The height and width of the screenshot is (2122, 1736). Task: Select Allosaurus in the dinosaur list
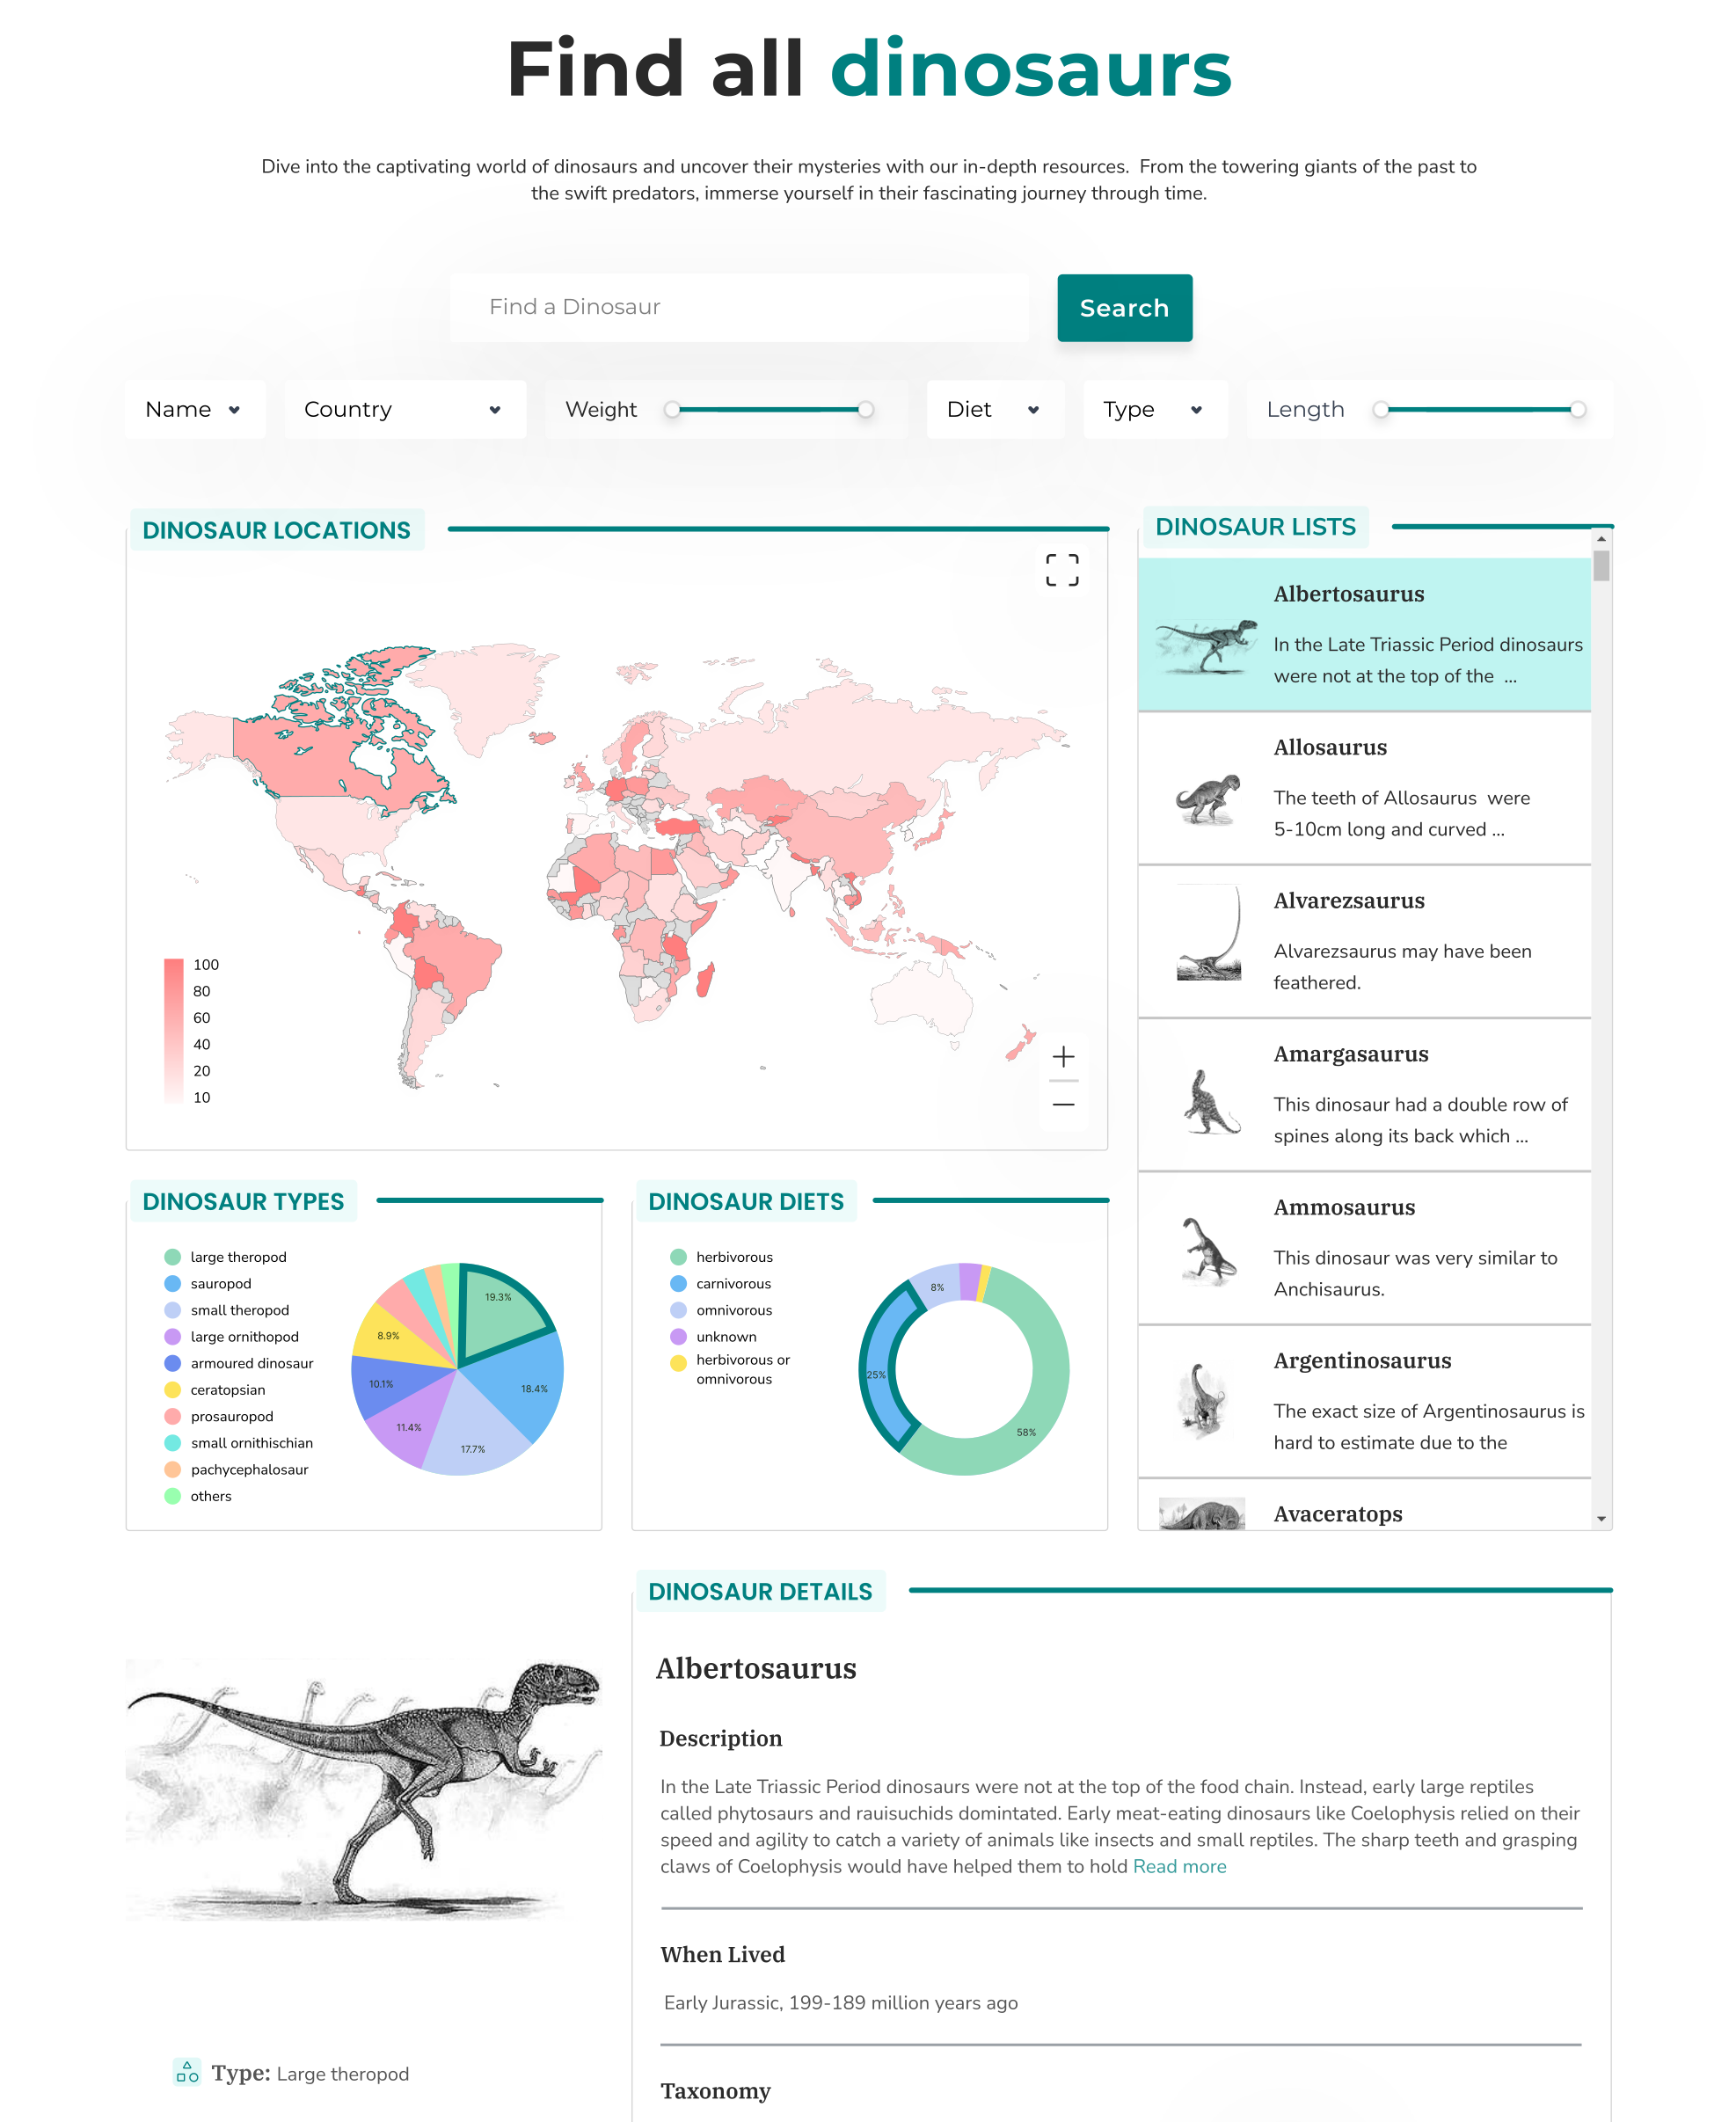coord(1364,788)
